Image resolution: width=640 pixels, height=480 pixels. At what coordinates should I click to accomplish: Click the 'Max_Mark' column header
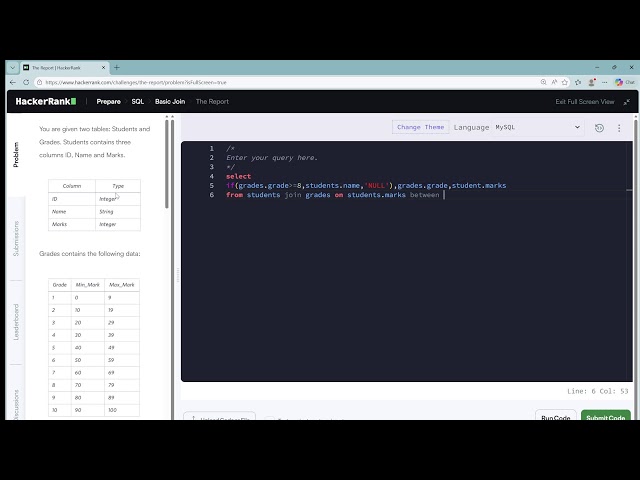(121, 285)
